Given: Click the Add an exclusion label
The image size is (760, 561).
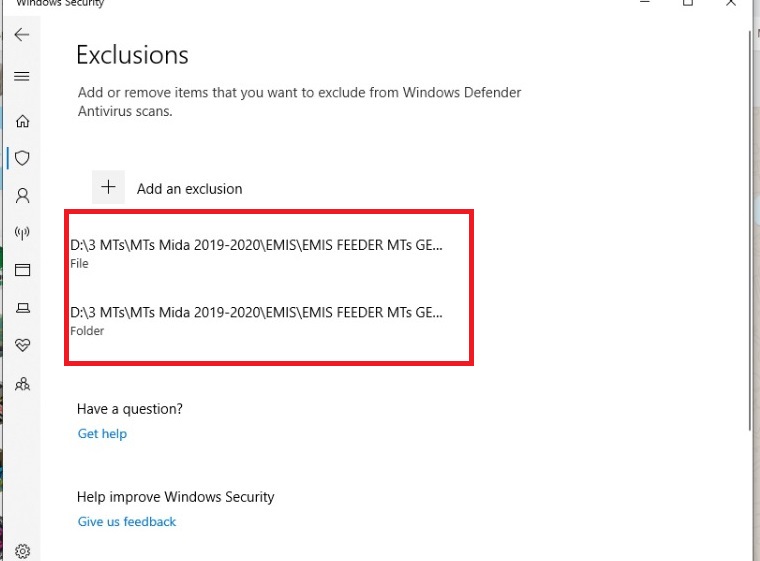Looking at the screenshot, I should [x=189, y=188].
